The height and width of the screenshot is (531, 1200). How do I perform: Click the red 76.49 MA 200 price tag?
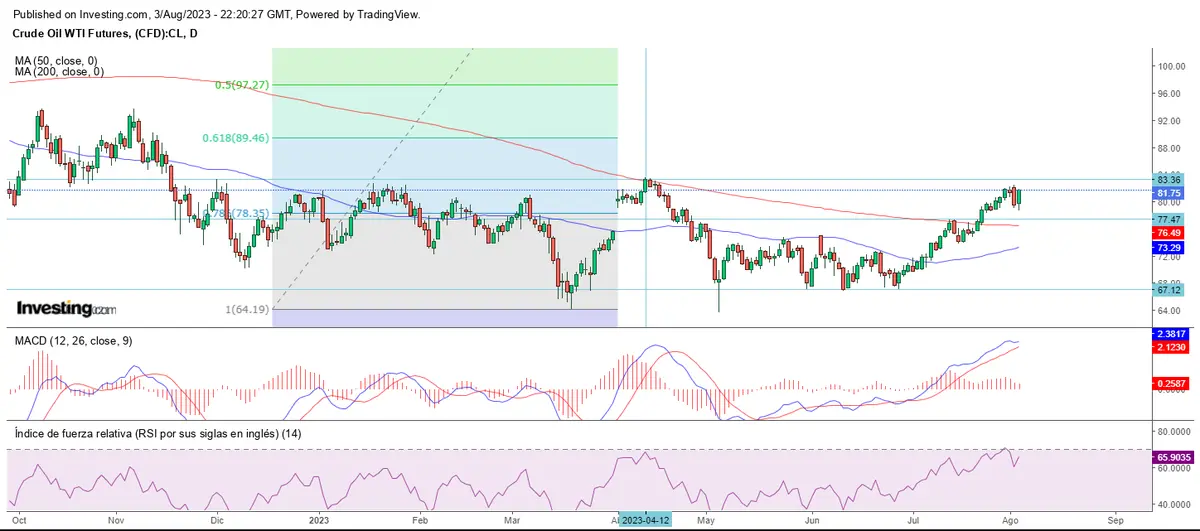pos(1169,232)
